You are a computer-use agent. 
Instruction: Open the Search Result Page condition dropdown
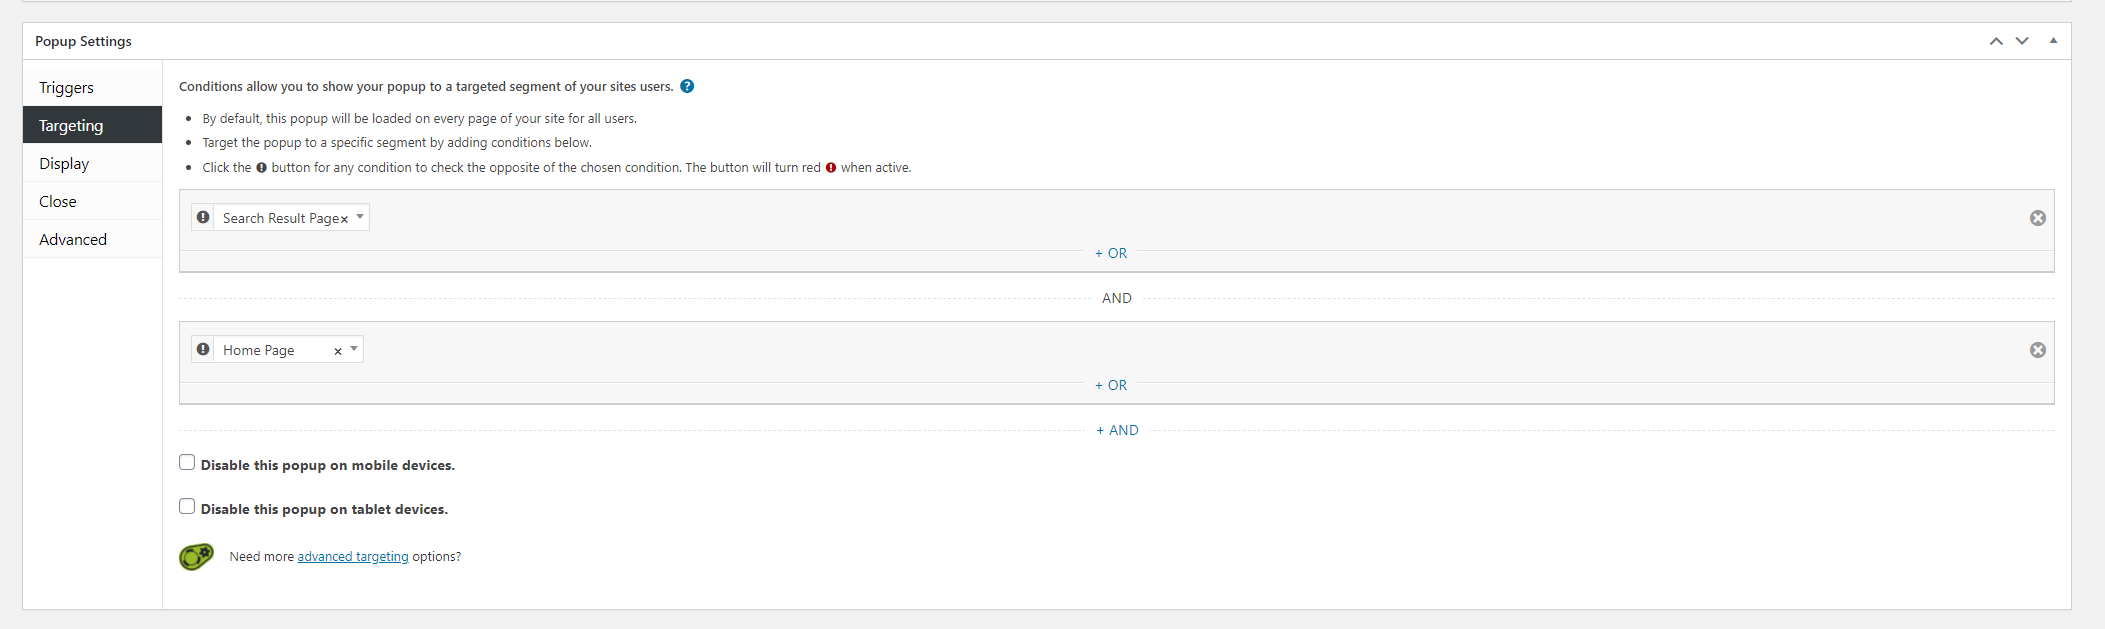pos(360,217)
